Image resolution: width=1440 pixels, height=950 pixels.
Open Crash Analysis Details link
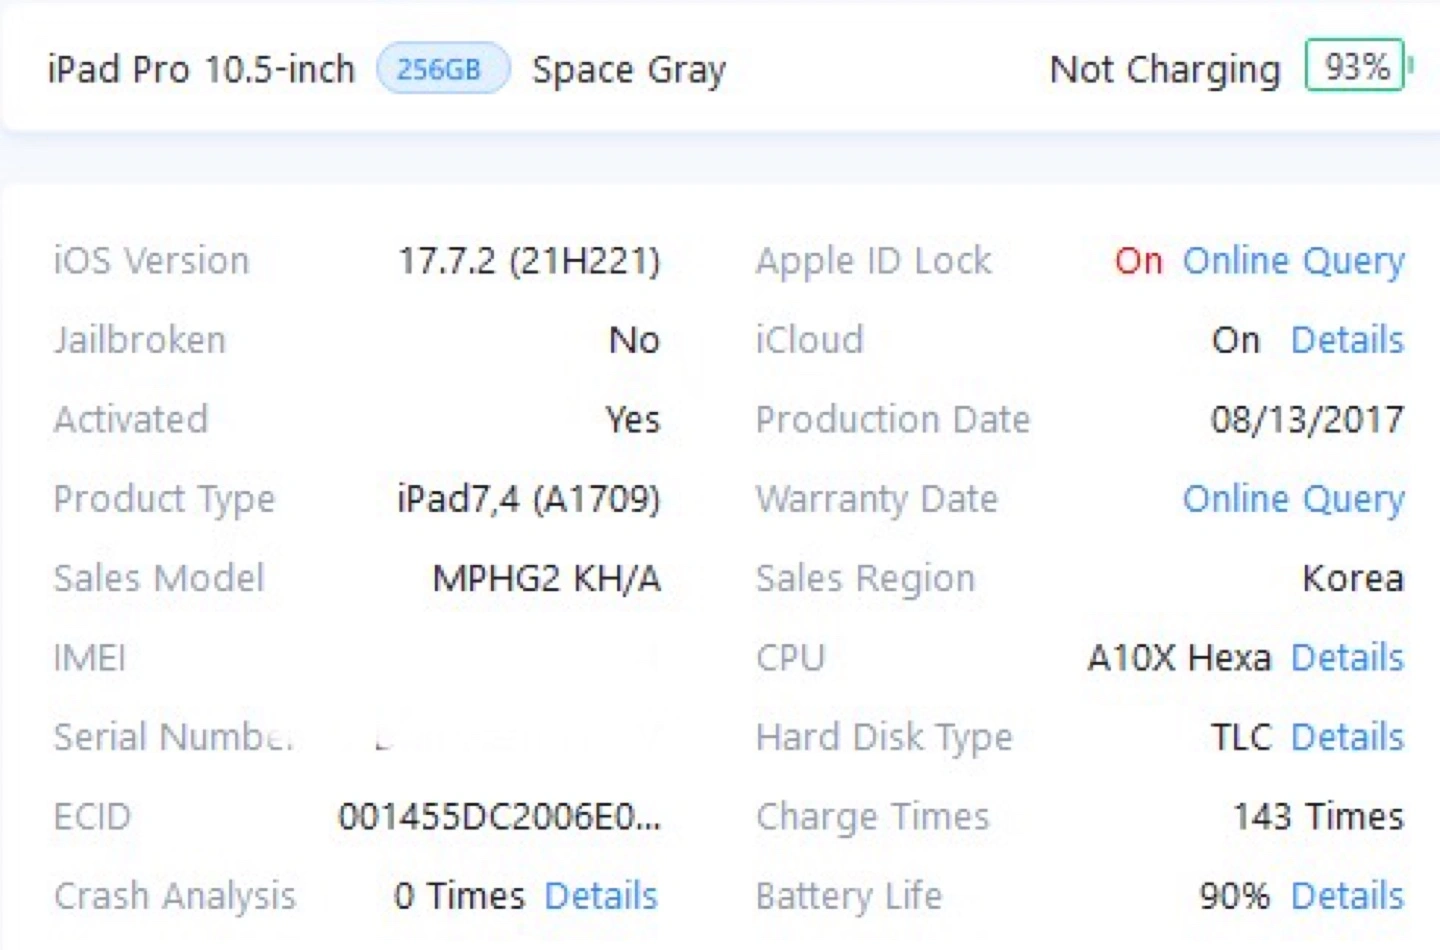click(x=601, y=896)
